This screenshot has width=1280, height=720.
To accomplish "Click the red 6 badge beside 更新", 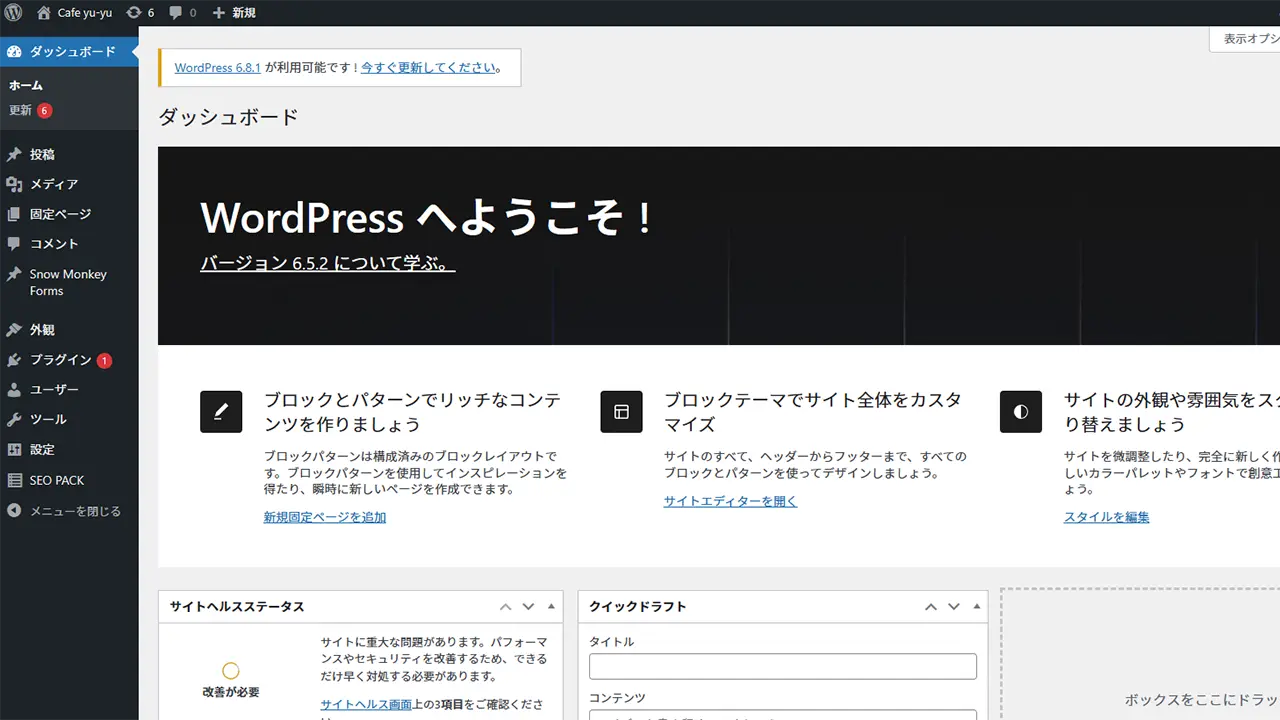I will (x=45, y=110).
